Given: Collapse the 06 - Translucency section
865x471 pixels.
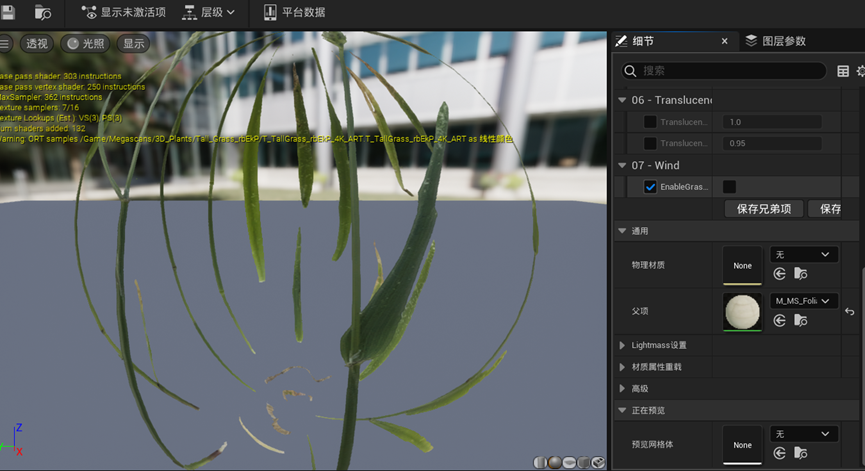Looking at the screenshot, I should 622,100.
